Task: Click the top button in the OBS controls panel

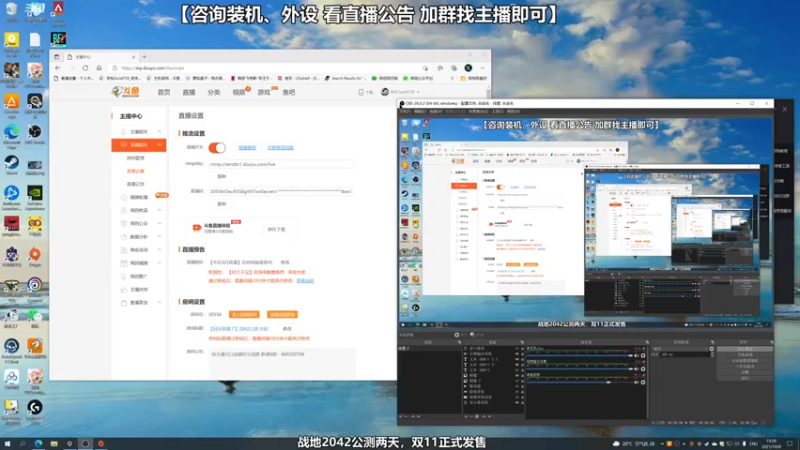Action: pyautogui.click(x=745, y=348)
